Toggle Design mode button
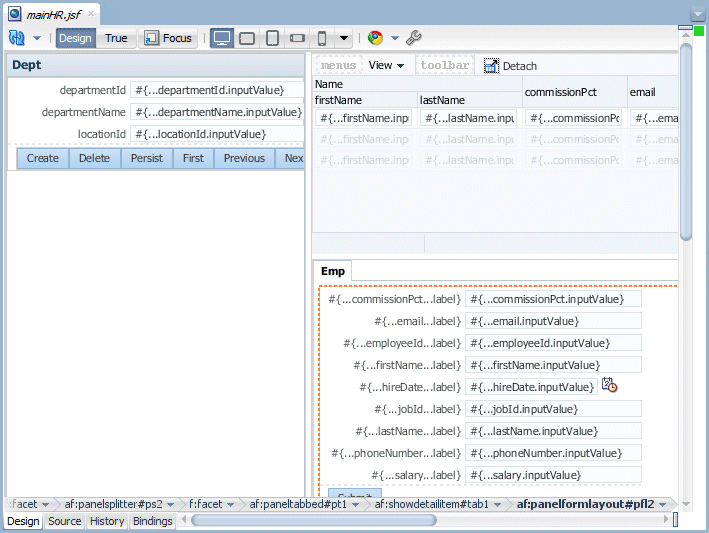Screen dimensions: 709x533 pos(76,38)
